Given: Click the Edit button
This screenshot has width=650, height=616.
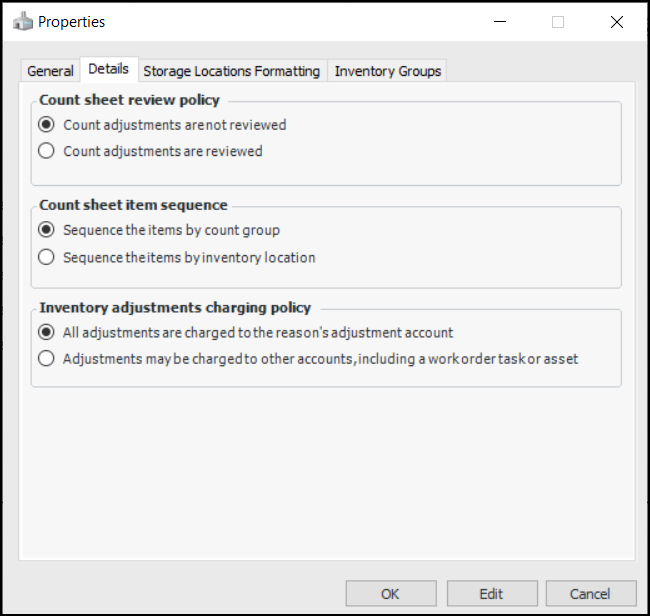Looking at the screenshot, I should pyautogui.click(x=491, y=594).
